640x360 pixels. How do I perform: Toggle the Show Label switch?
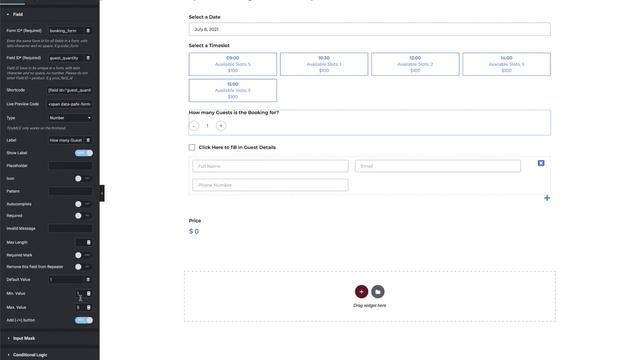pos(84,153)
